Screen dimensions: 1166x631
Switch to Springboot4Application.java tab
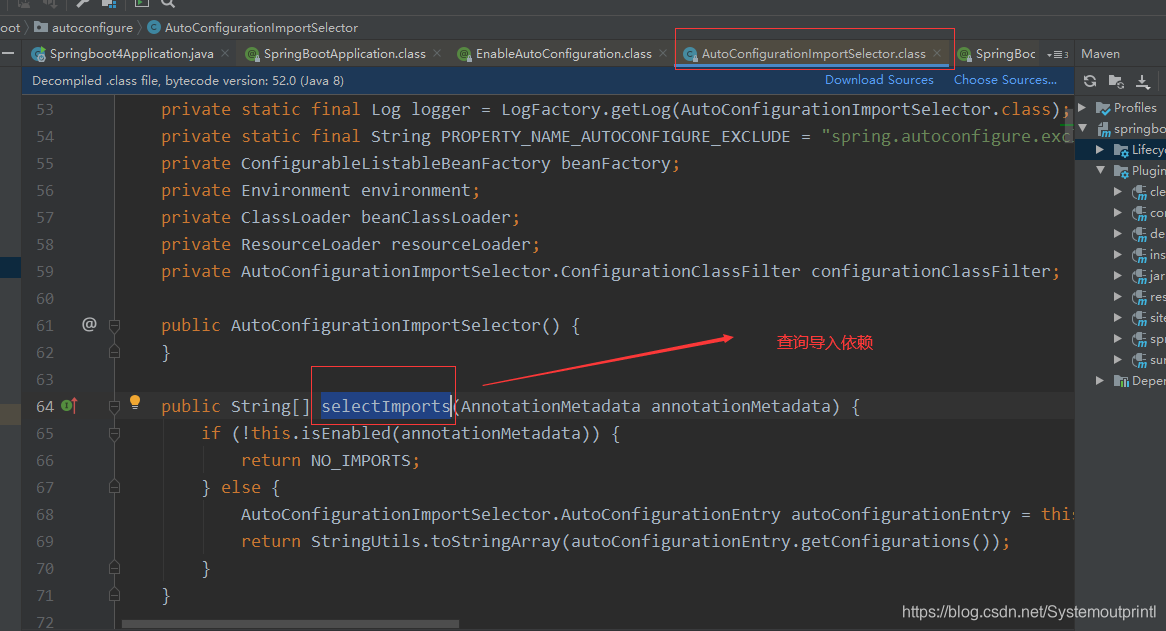131,54
